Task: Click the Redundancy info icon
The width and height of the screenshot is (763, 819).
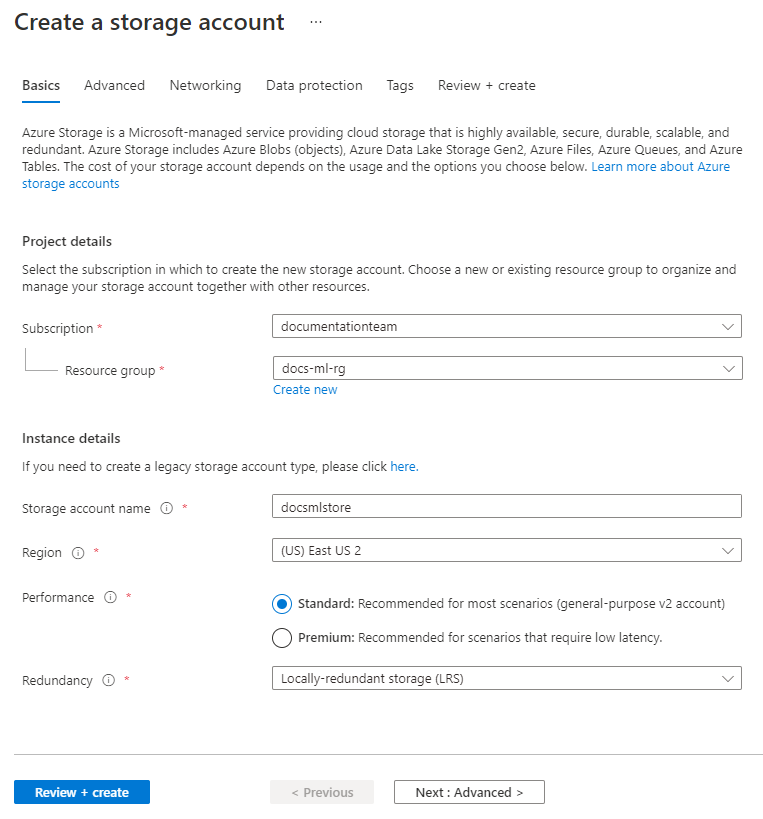Action: click(x=108, y=680)
